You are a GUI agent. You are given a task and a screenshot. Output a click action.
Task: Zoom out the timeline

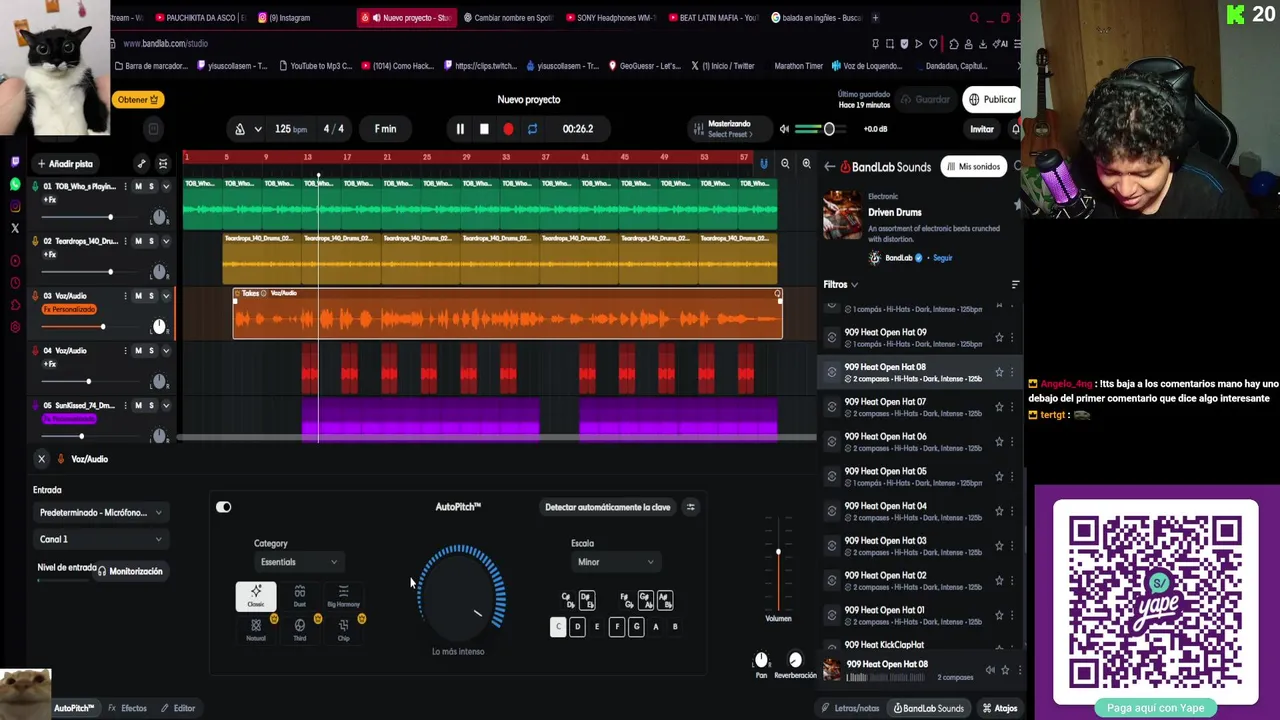pyautogui.click(x=785, y=164)
